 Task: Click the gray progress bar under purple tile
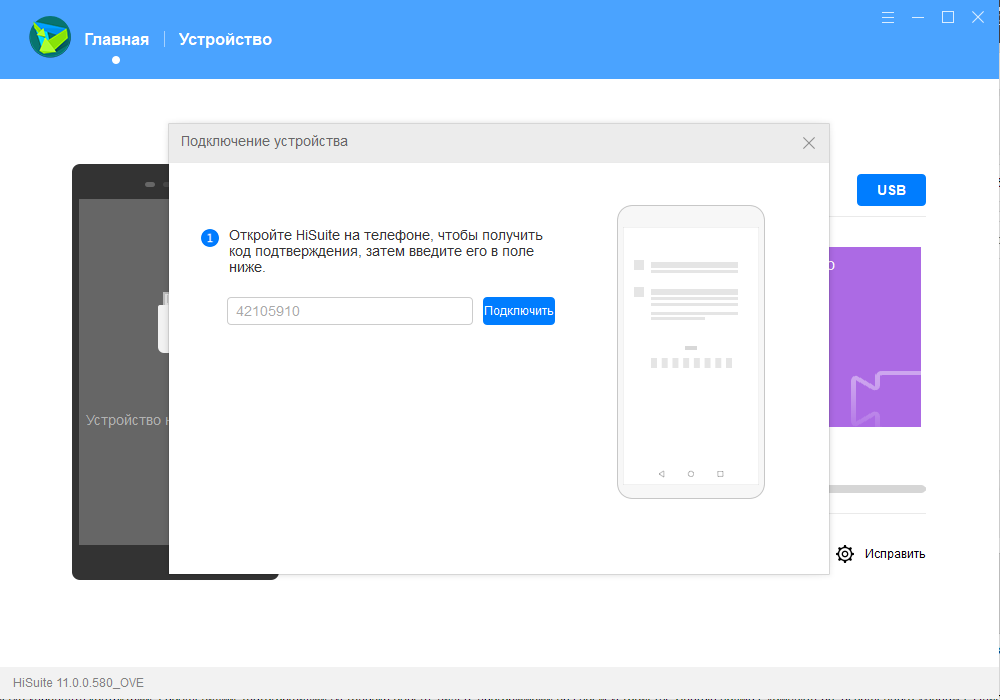click(877, 489)
